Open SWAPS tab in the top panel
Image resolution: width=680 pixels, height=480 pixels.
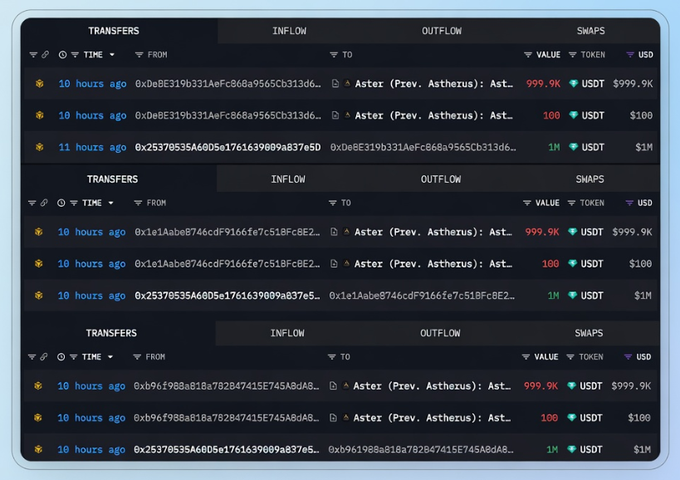pos(591,31)
